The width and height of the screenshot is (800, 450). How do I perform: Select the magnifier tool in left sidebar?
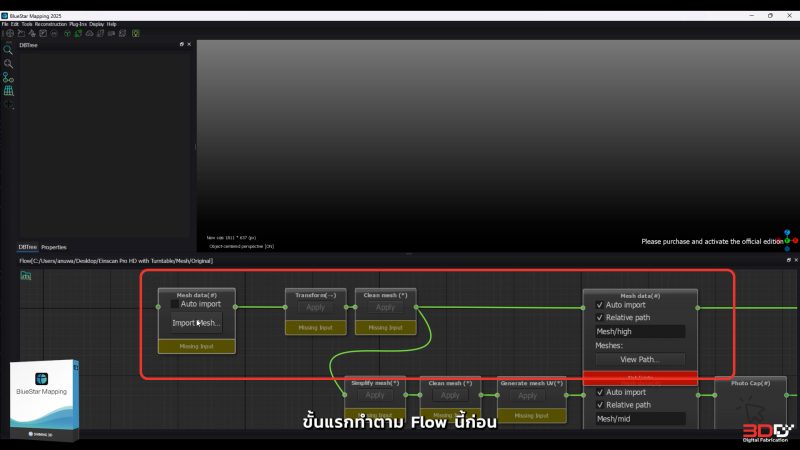coord(8,49)
